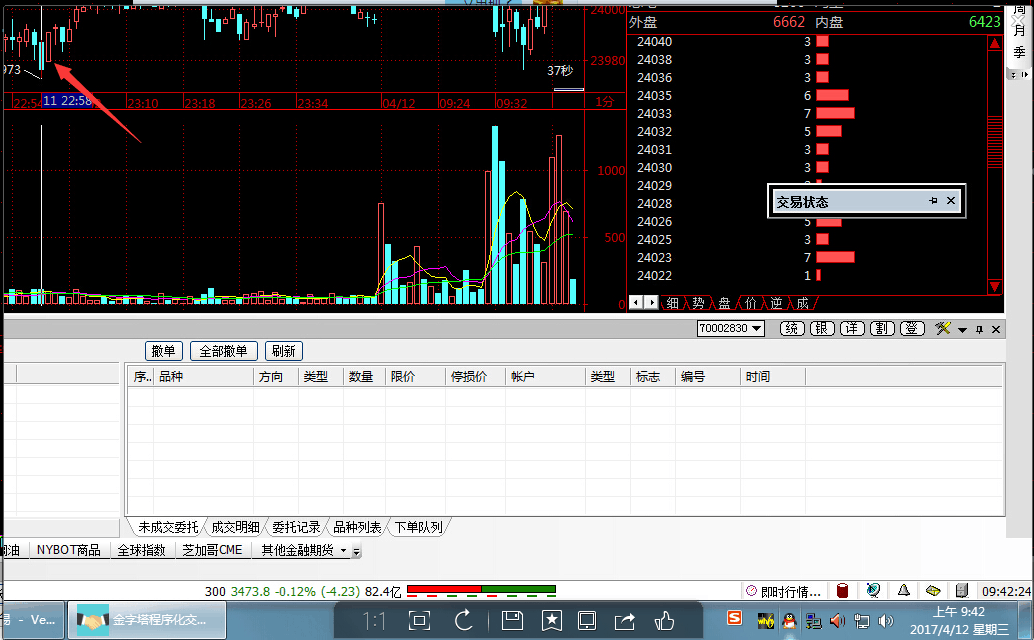Click the red cylinder icon in status bar
Viewport: 1034px width, 640px height.
pos(843,591)
